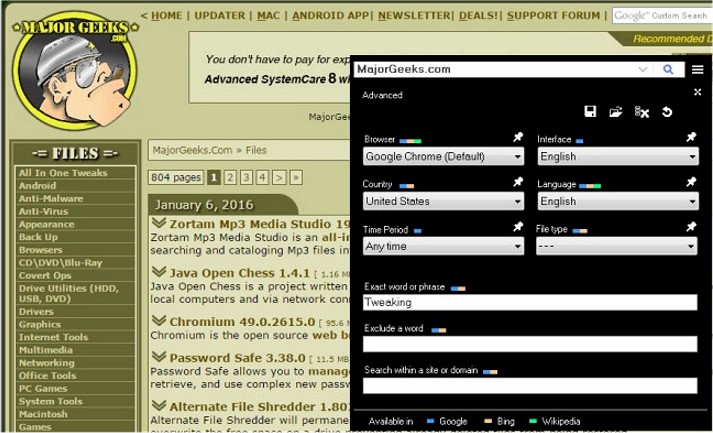Open the Internet Tools category

pos(53,337)
